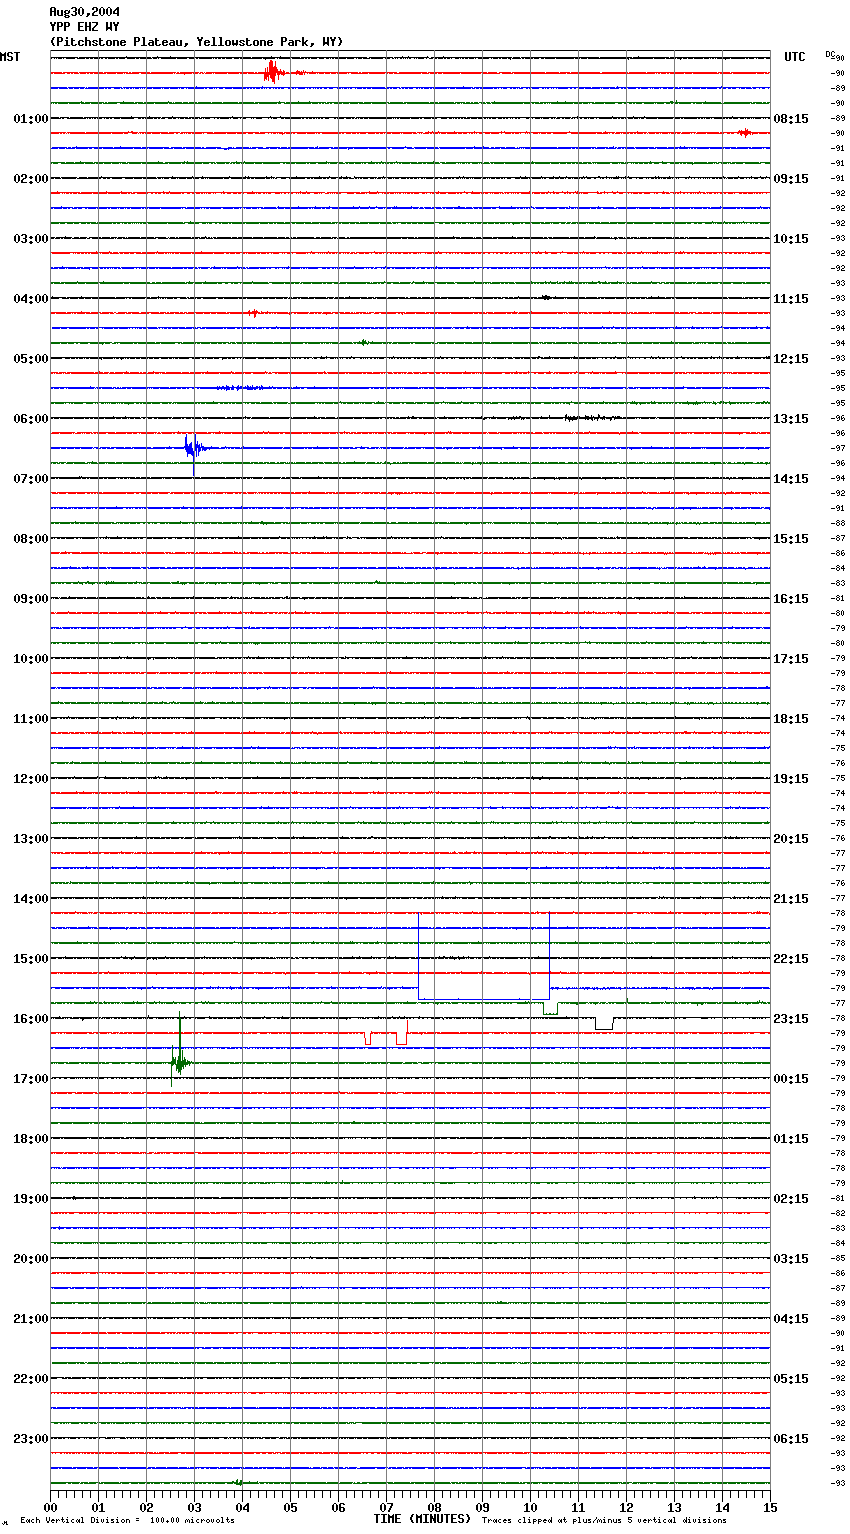Screen dimensions: 850x1534
Task: Select the 16:00 MST time label
Action: click(31, 1019)
